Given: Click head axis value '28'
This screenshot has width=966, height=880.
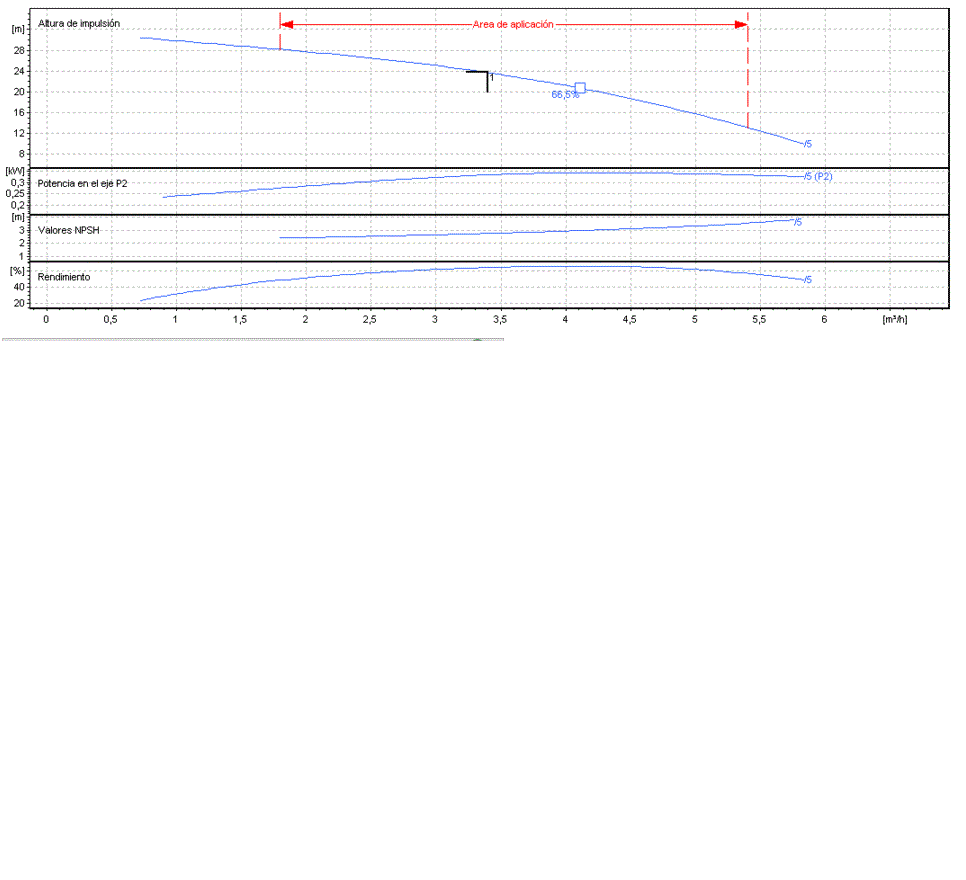Looking at the screenshot, I should point(19,51).
